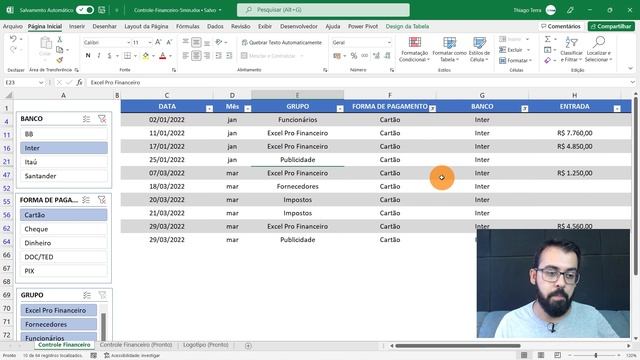Viewport: 640px width, 360px height.
Task: Apply percent style to number
Action: coord(353,56)
